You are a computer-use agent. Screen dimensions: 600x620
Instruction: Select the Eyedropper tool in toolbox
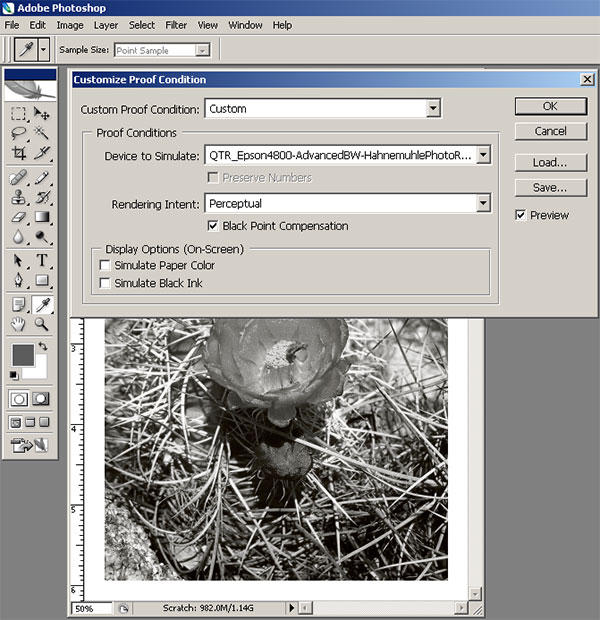[x=42, y=304]
